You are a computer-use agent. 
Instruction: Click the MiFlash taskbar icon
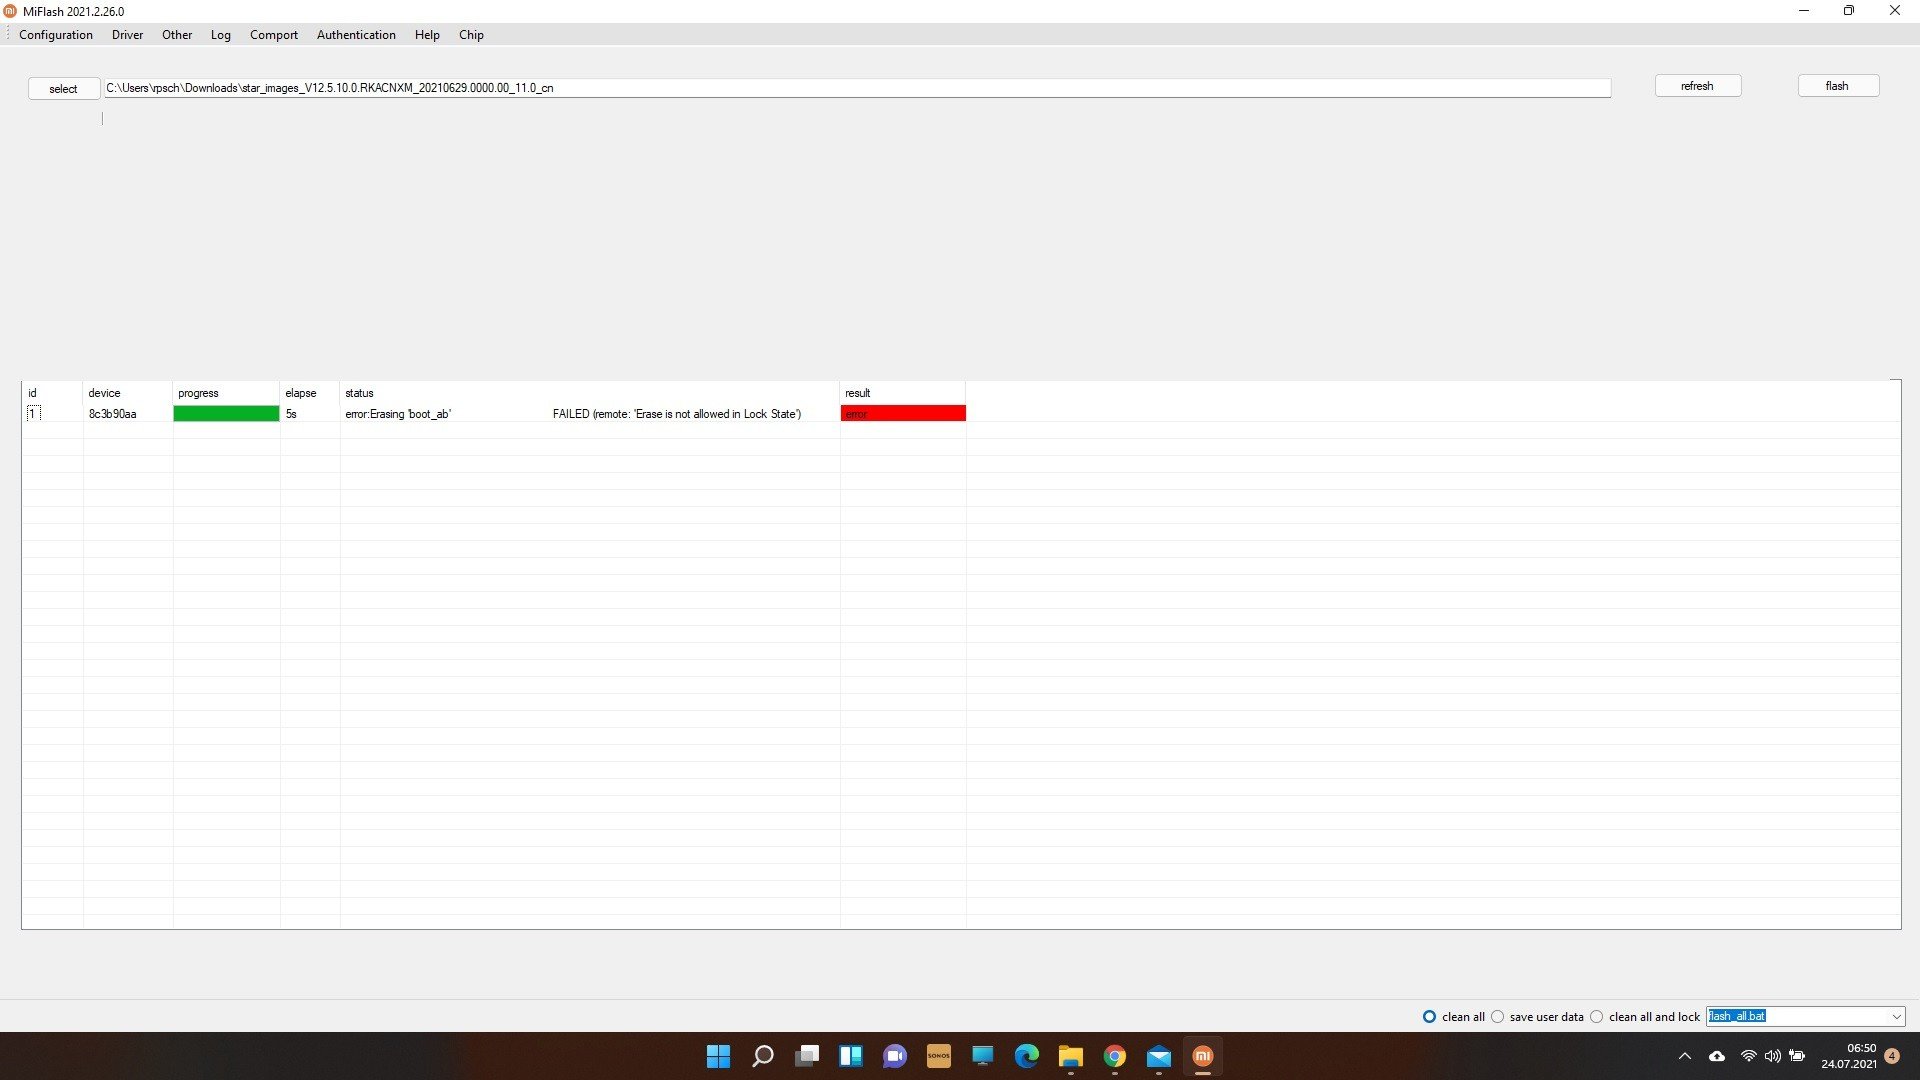(1203, 1056)
